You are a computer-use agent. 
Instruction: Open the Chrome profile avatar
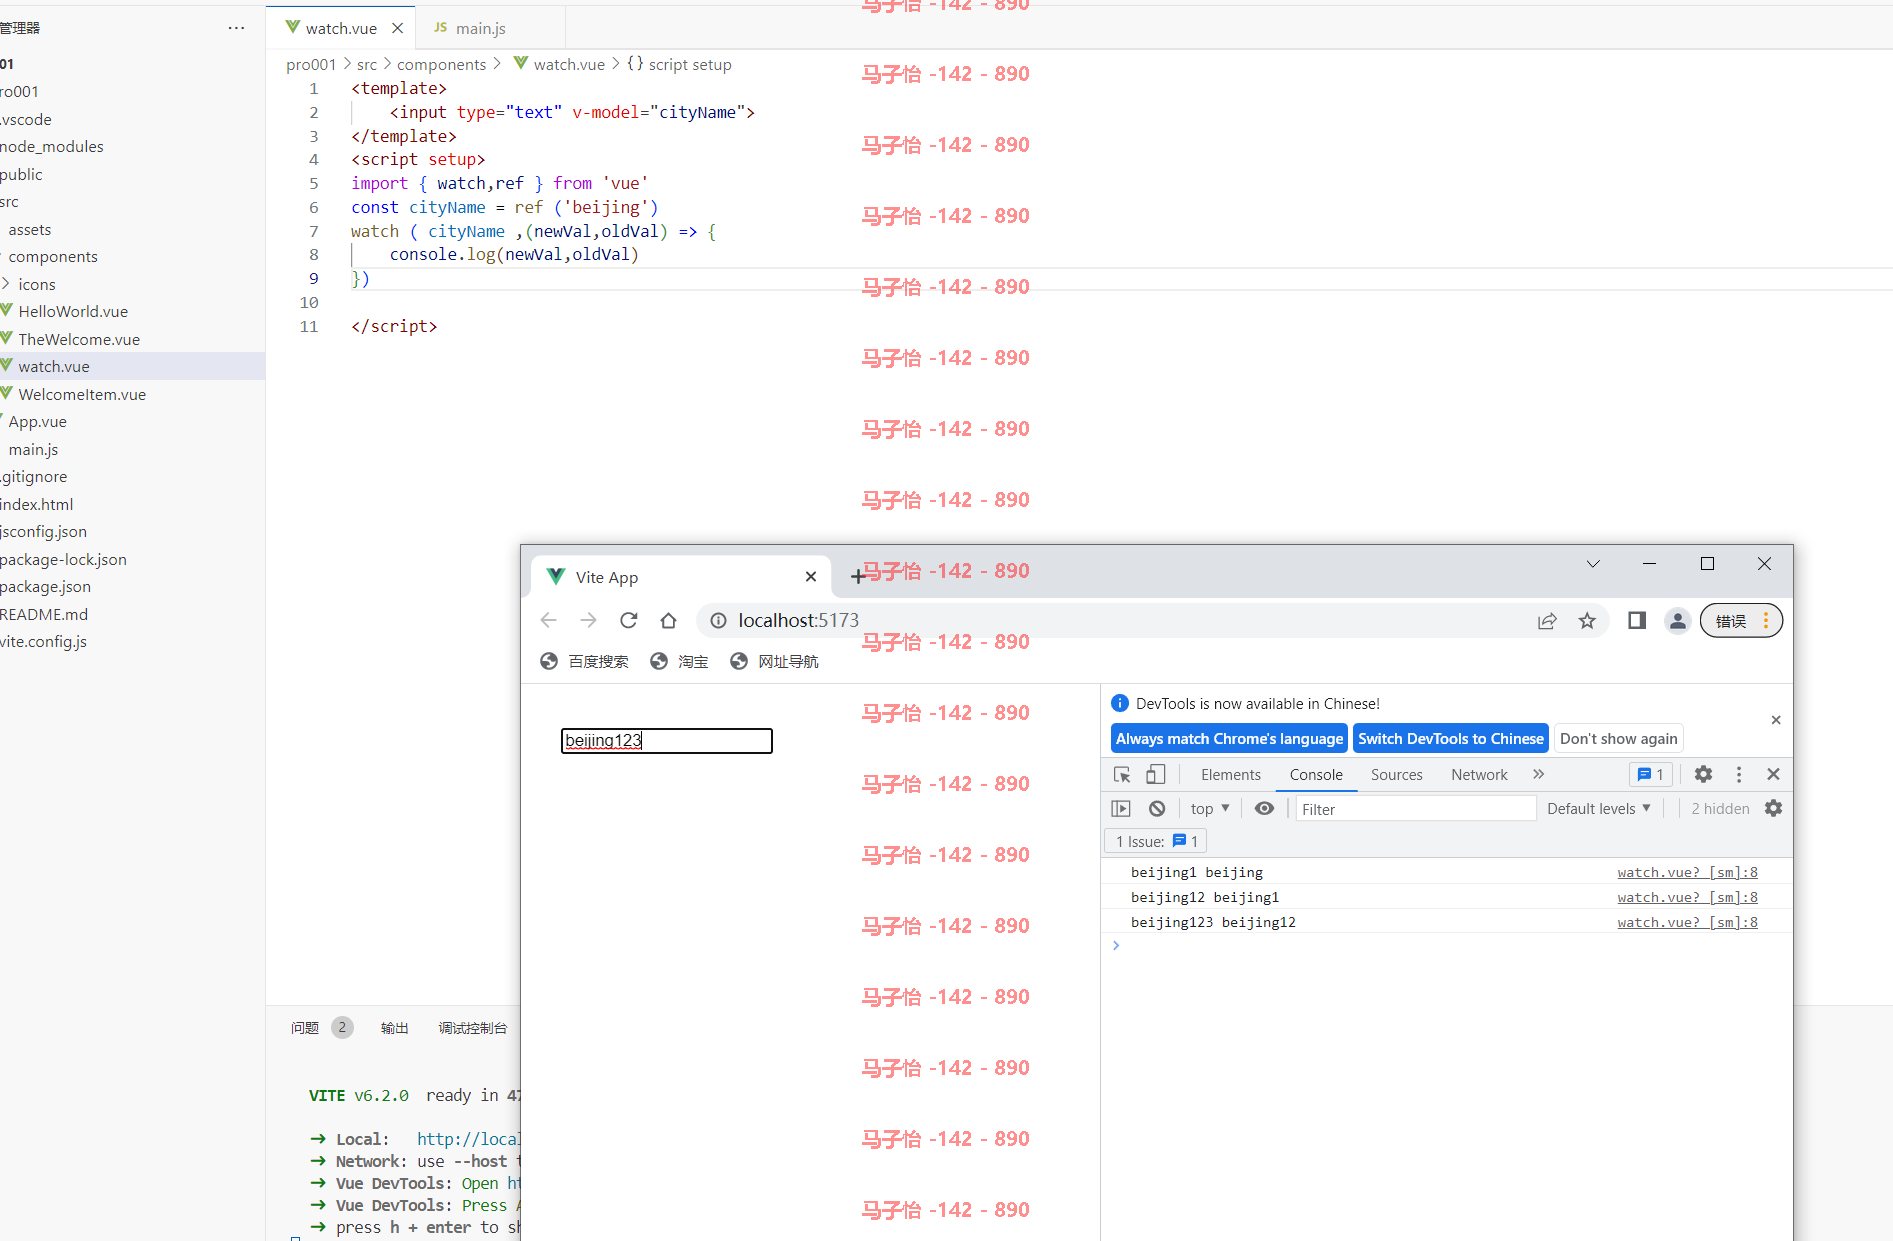[x=1677, y=621]
